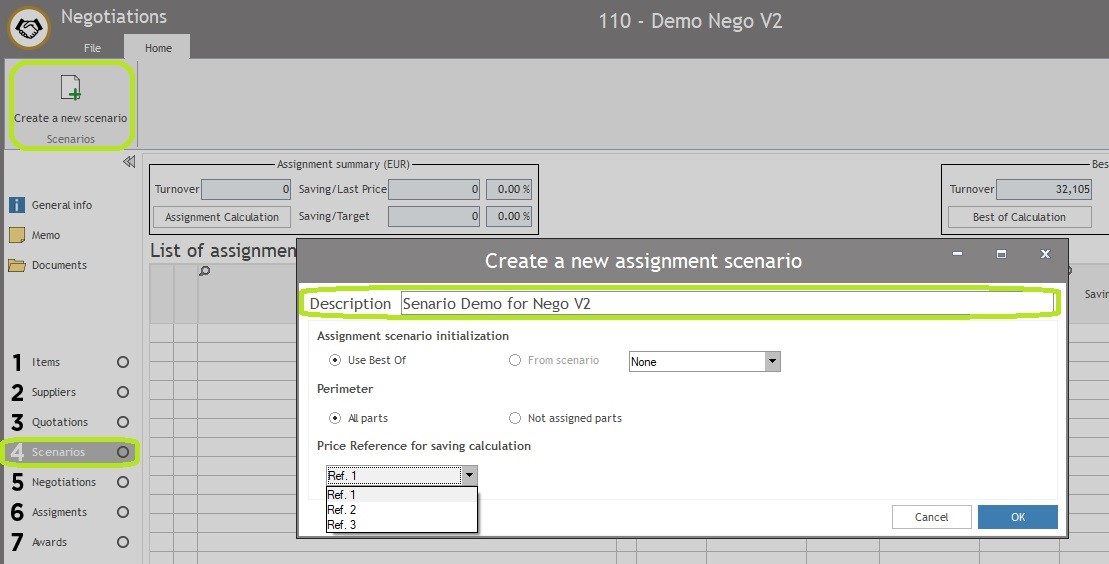Choose the Not assigned parts option
The height and width of the screenshot is (564, 1109).
[x=515, y=418]
